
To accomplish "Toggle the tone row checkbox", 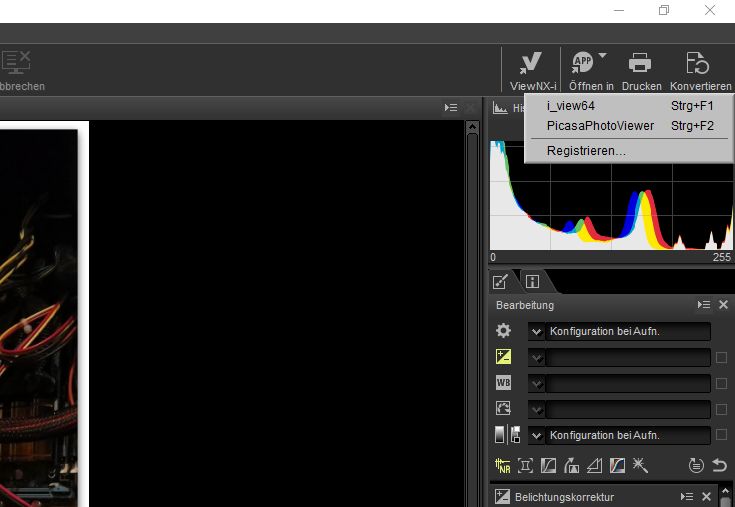I will (721, 435).
